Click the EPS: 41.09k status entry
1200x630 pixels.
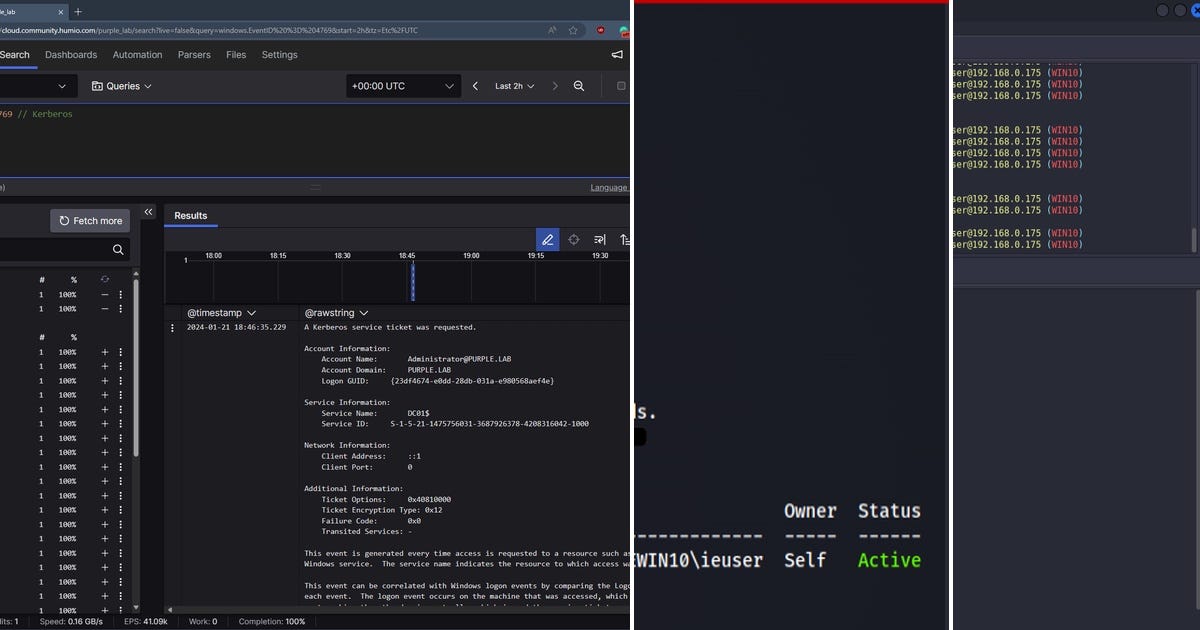tap(147, 622)
